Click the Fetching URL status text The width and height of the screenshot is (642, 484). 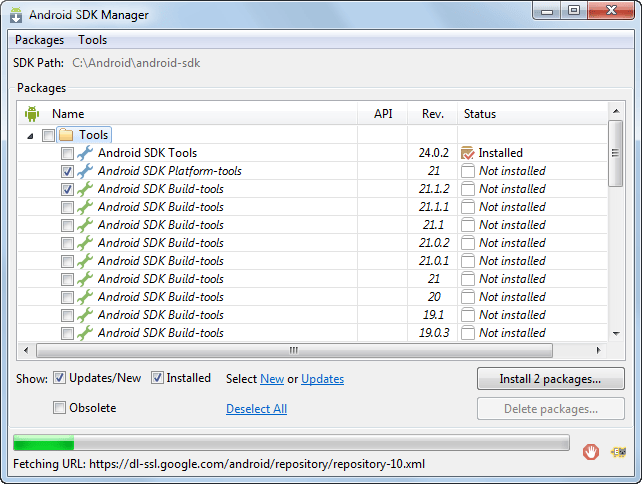pyautogui.click(x=219, y=464)
